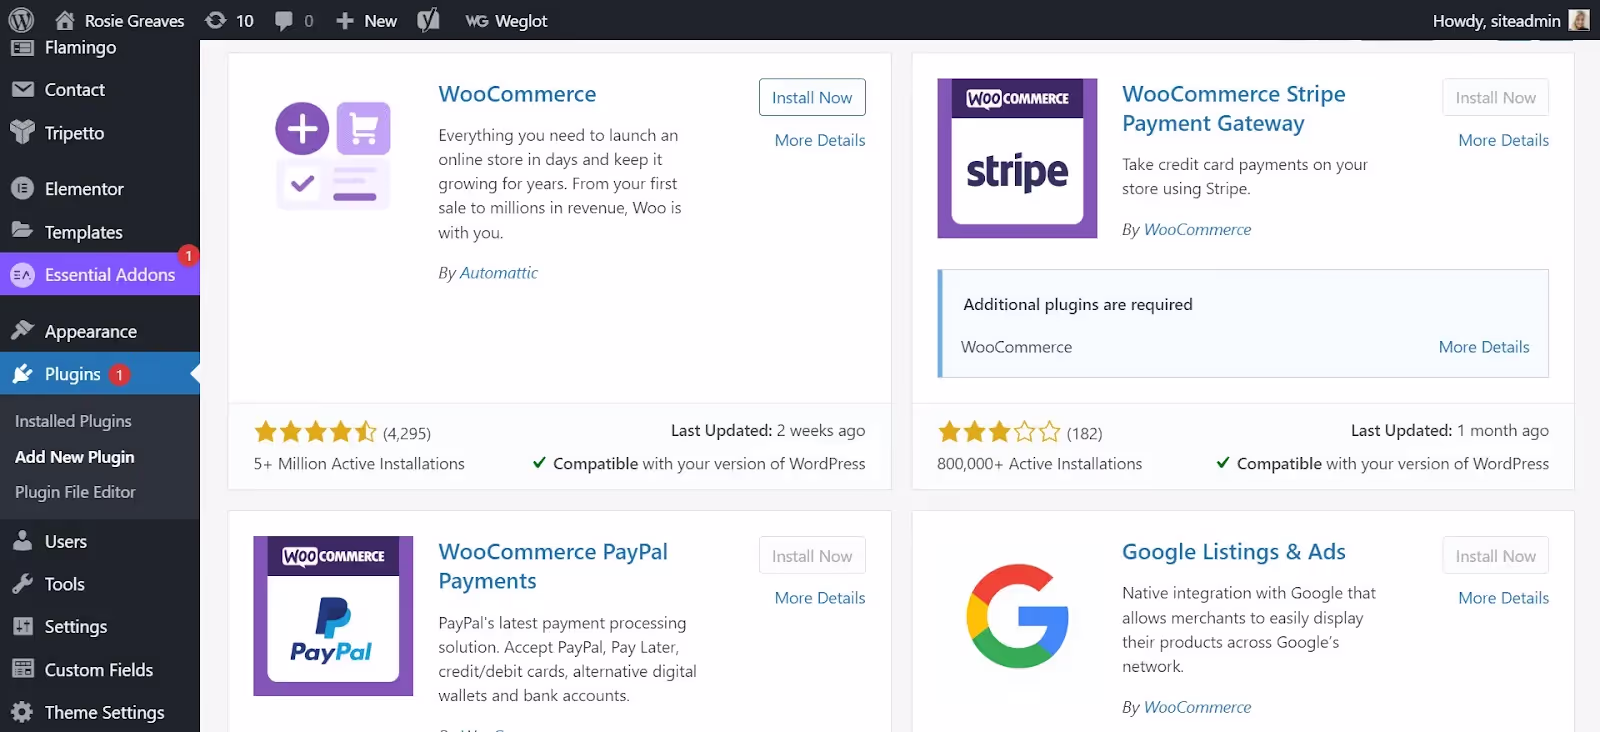Click the Plugins plug icon
The height and width of the screenshot is (732, 1600).
(x=22, y=373)
